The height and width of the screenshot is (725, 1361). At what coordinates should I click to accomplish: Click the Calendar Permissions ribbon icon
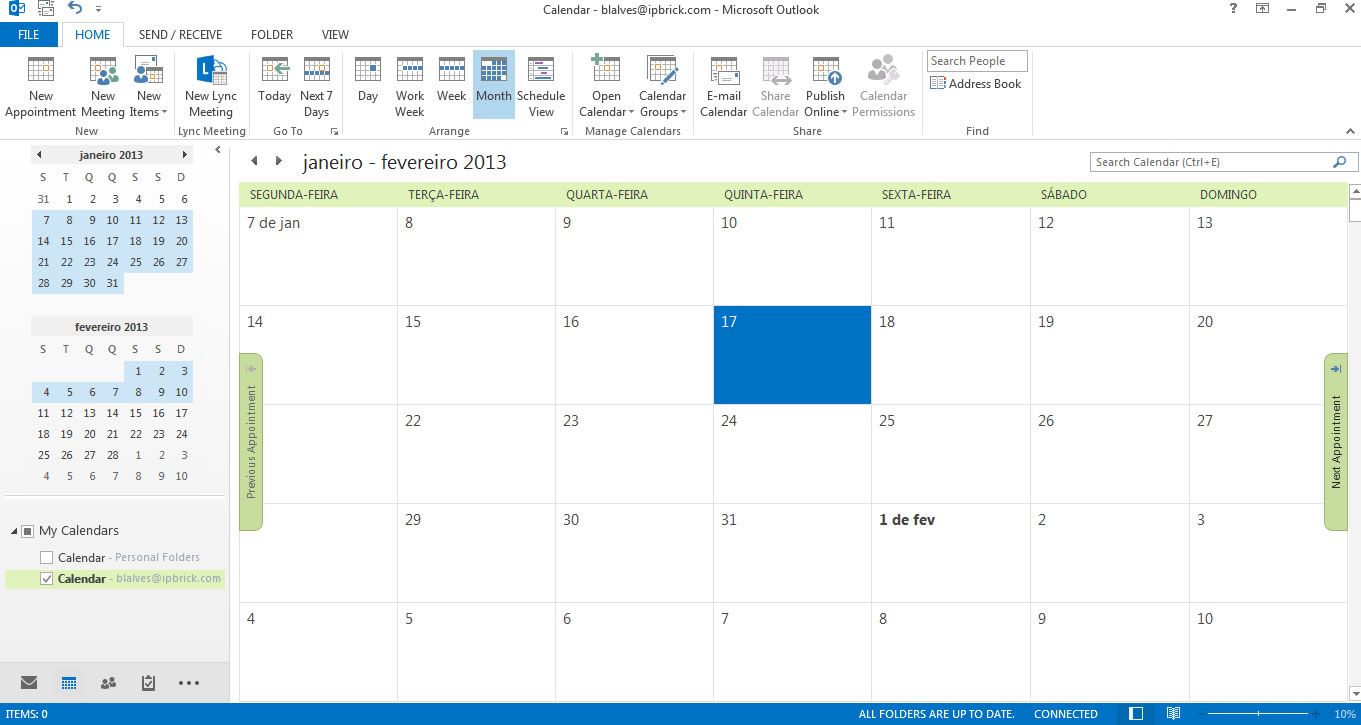(x=884, y=86)
